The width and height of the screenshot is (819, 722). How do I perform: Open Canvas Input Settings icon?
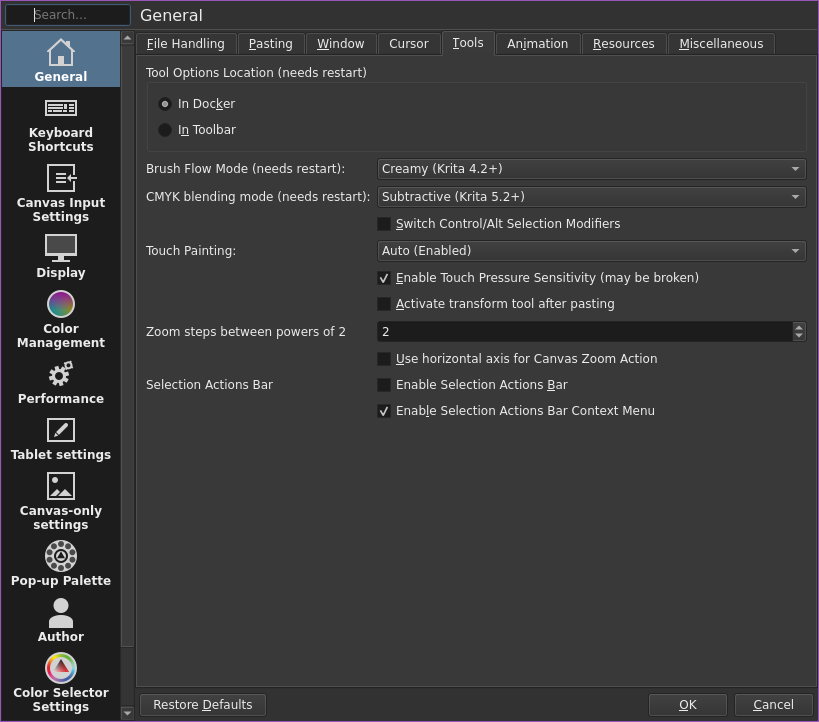(61, 178)
